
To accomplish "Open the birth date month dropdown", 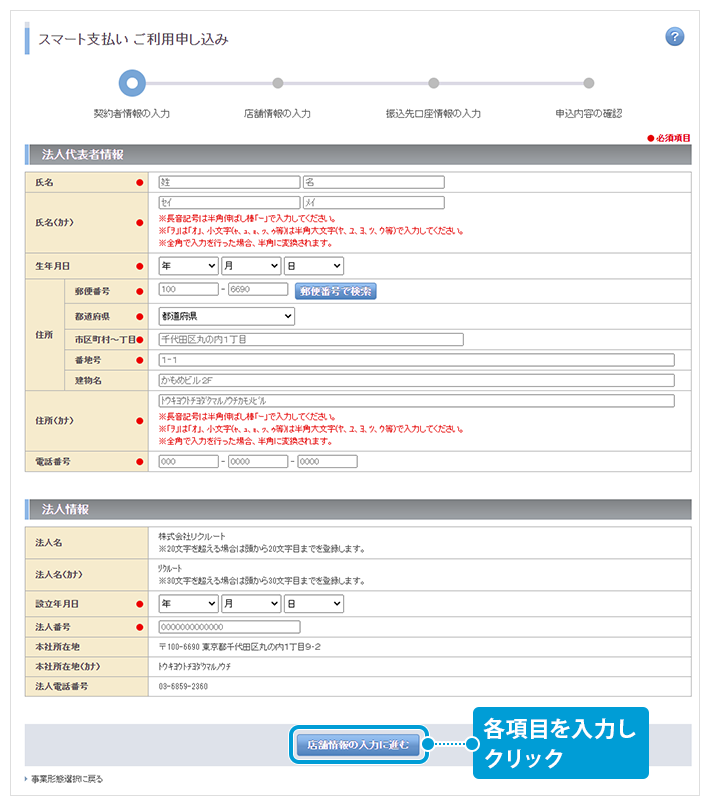I will point(251,266).
